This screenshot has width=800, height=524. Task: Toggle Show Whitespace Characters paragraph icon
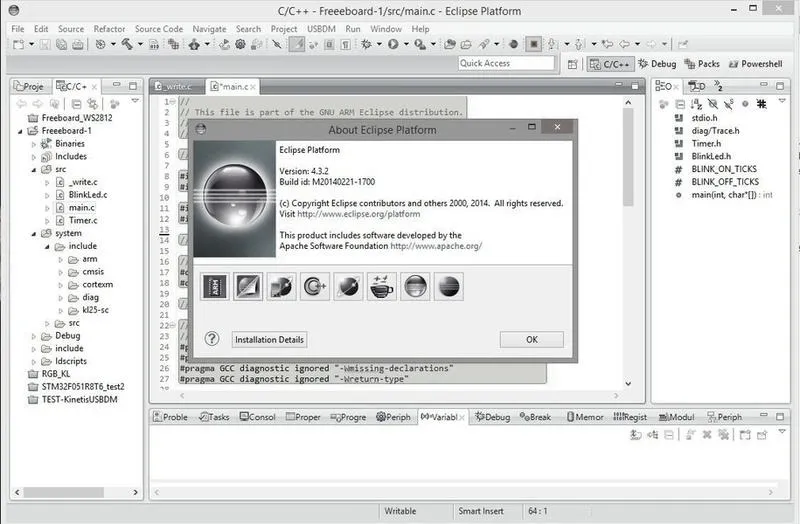345,44
